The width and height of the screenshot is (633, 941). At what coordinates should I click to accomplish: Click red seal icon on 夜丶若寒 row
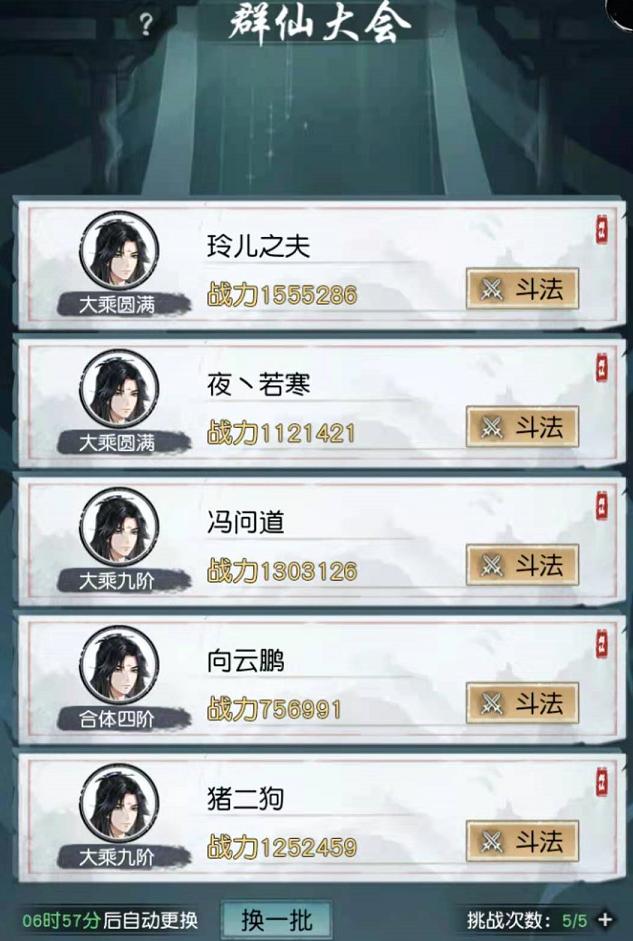click(602, 368)
